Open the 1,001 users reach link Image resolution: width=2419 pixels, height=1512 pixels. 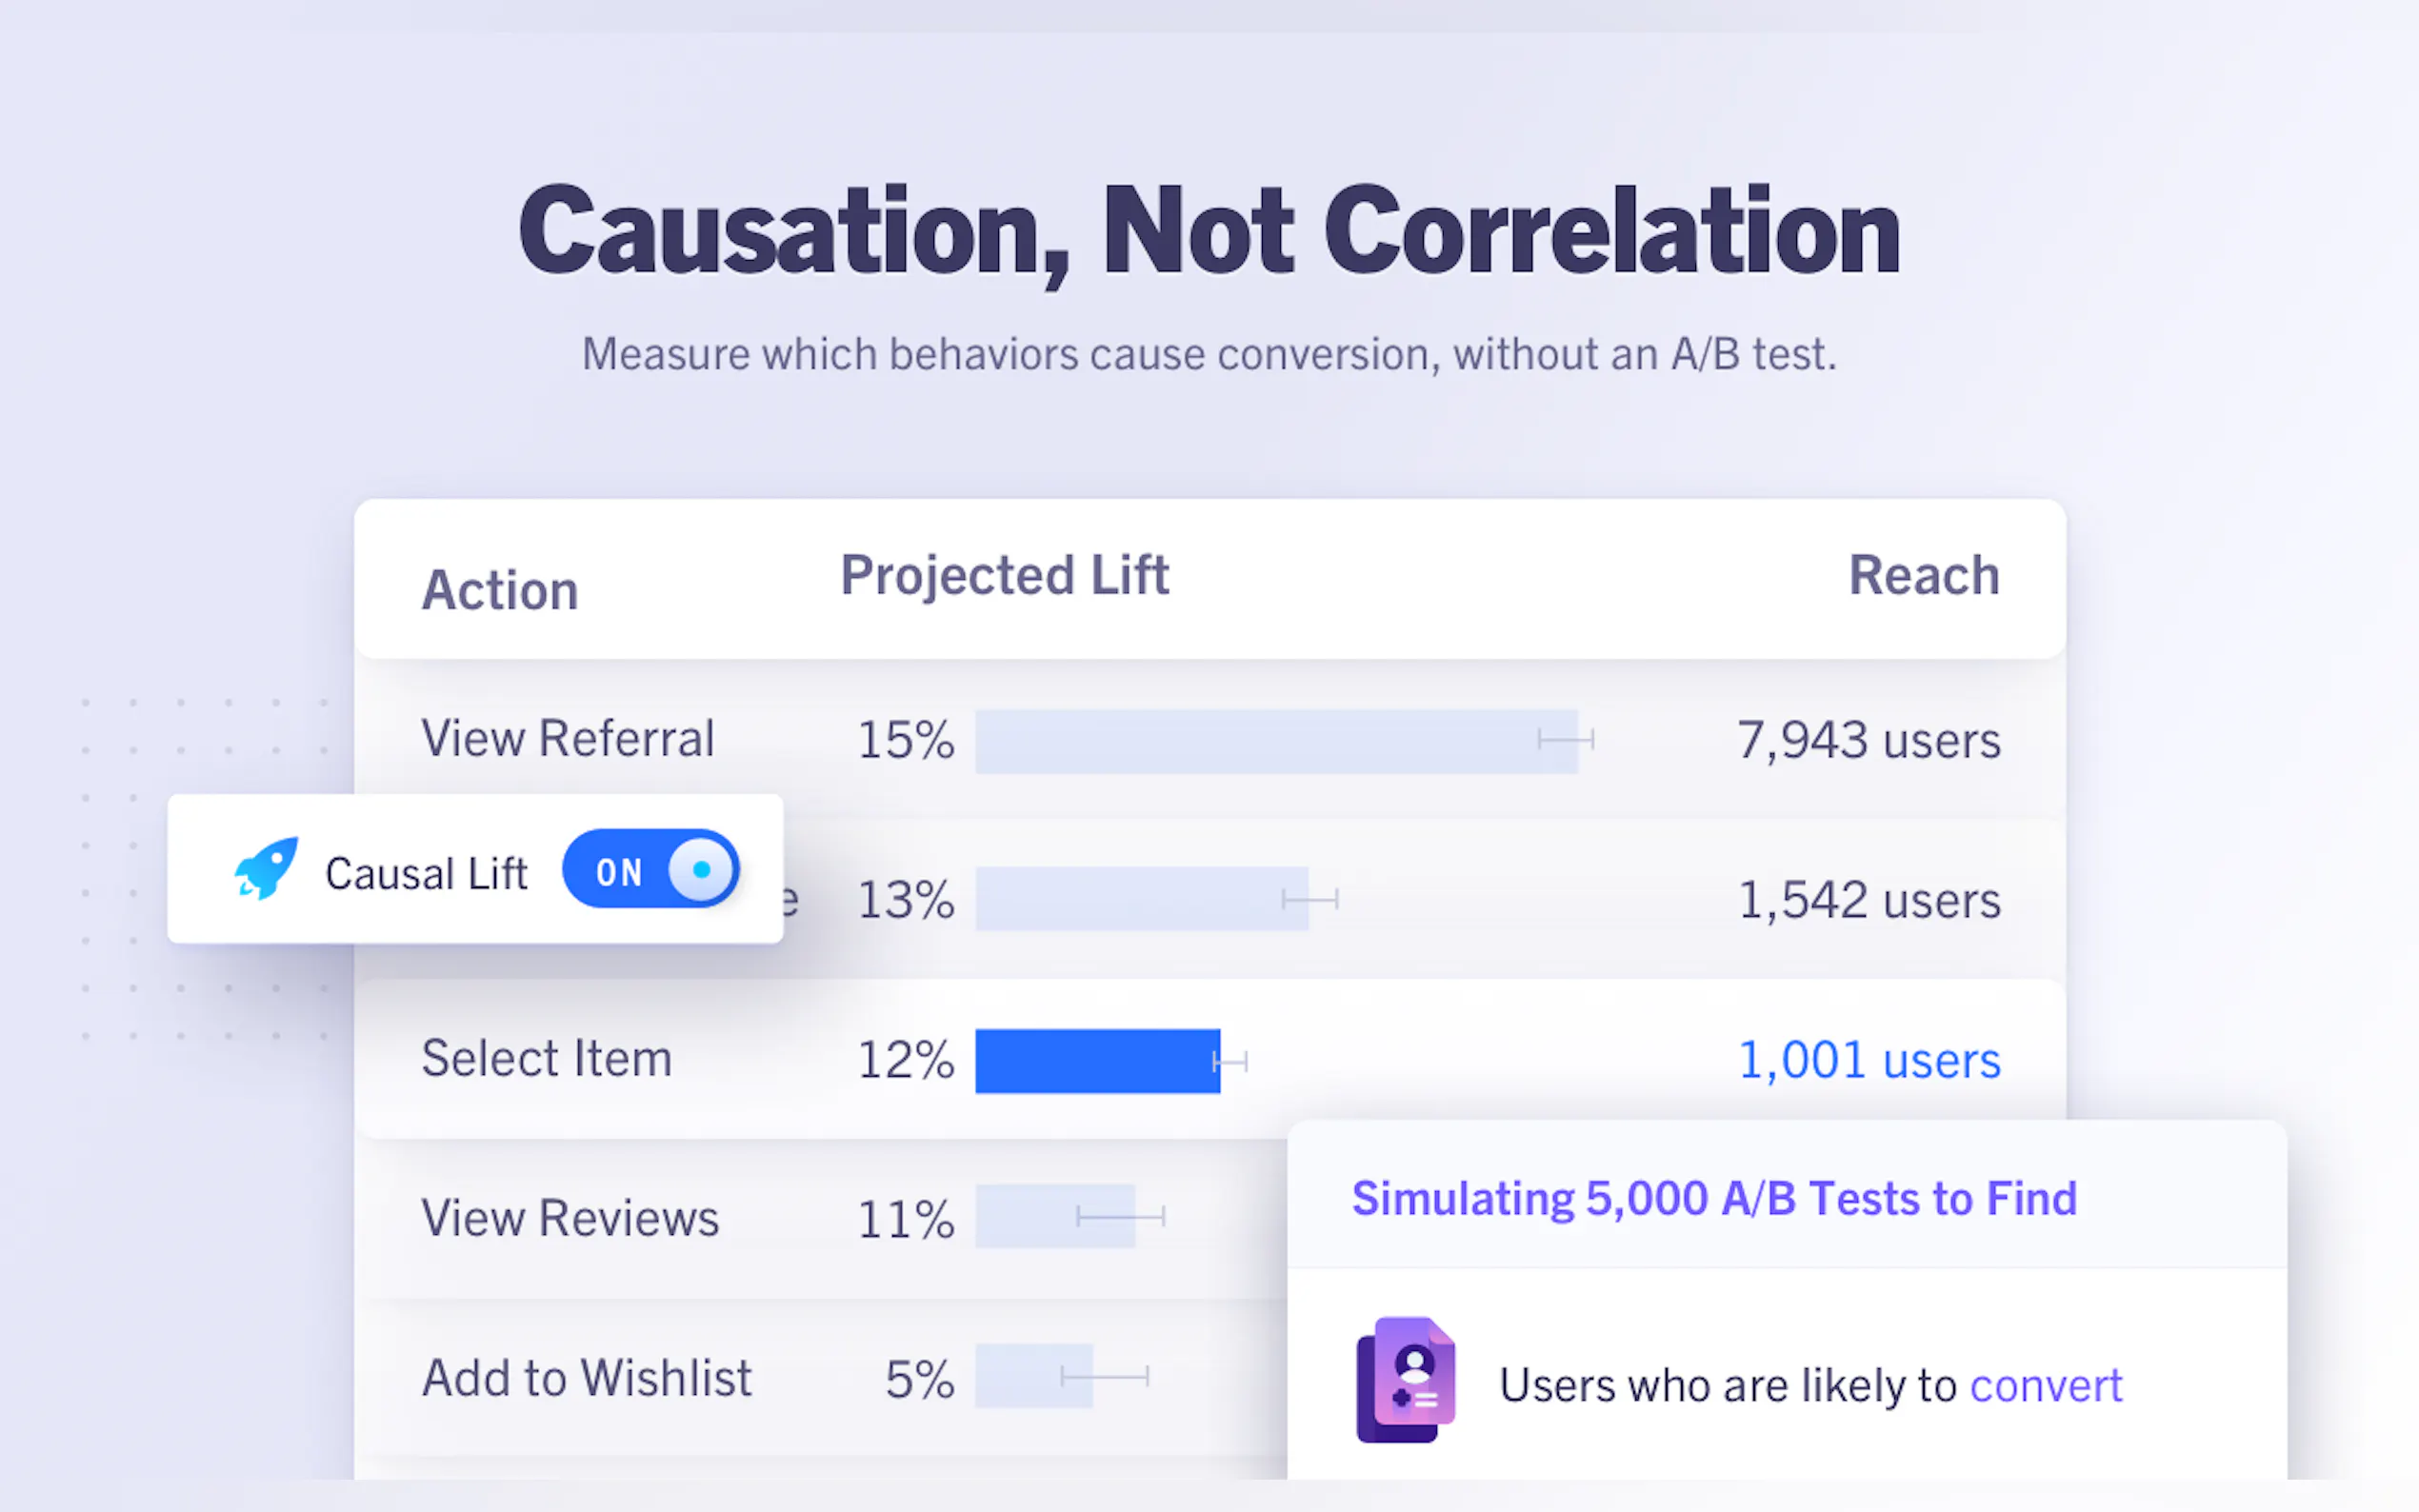1869,1061
